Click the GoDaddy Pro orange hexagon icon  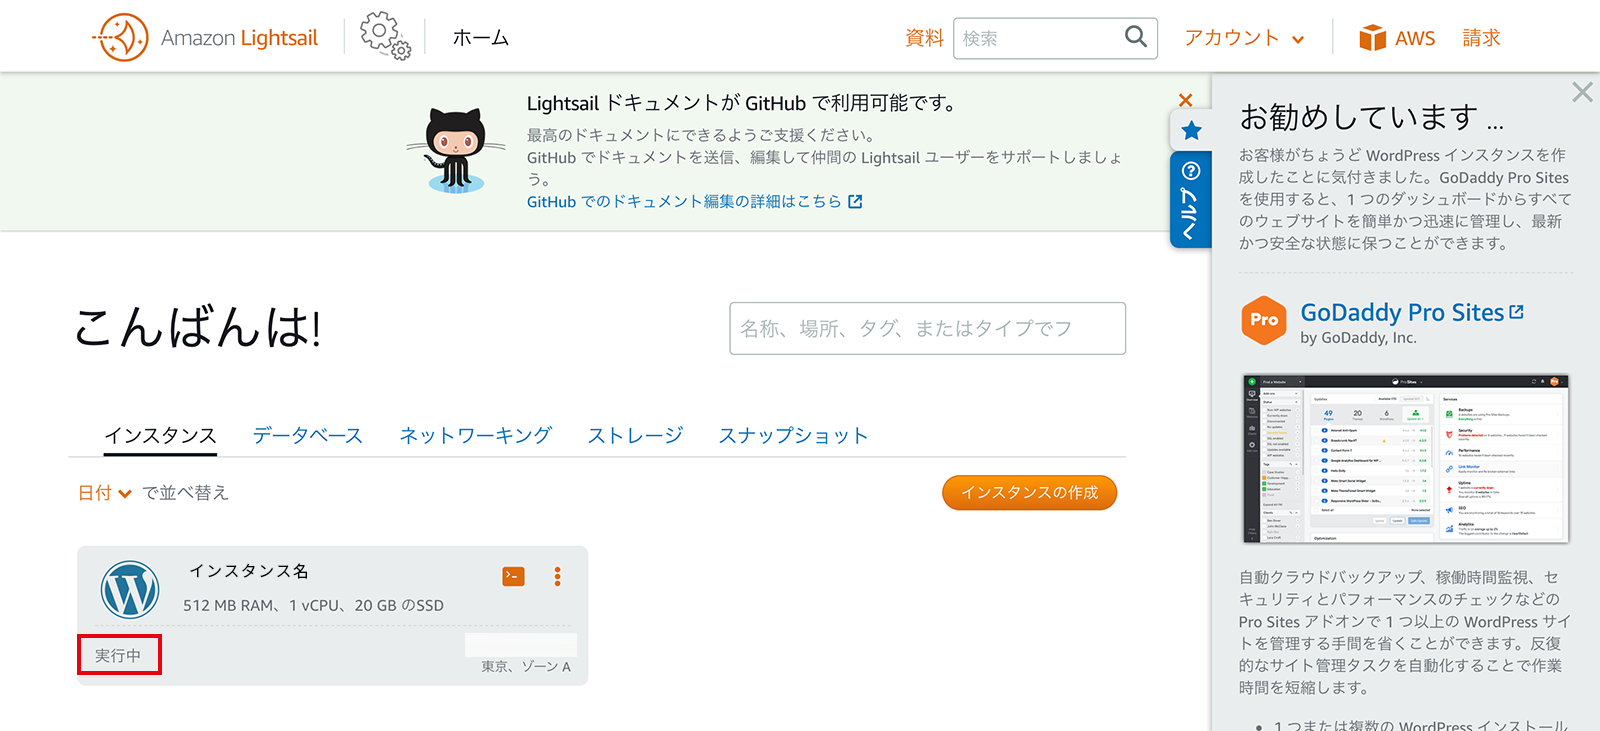(1264, 320)
